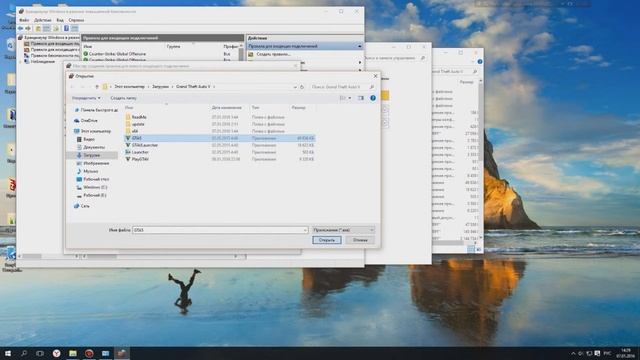Viewport: 640px width, 360px height.
Task: Click Этот компьютер in the address breadcrumb
Action: coord(129,87)
